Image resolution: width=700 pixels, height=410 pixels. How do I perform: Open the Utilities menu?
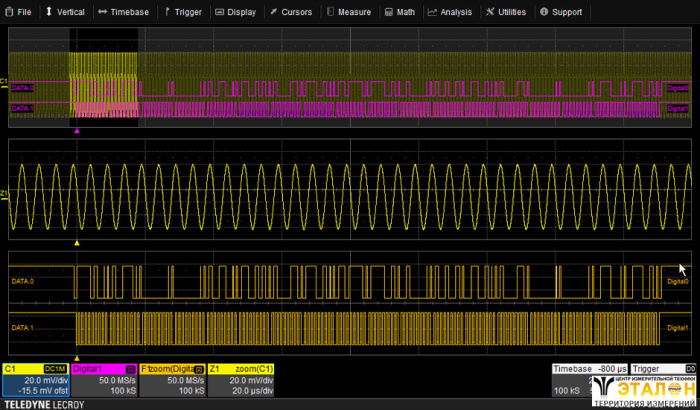505,12
